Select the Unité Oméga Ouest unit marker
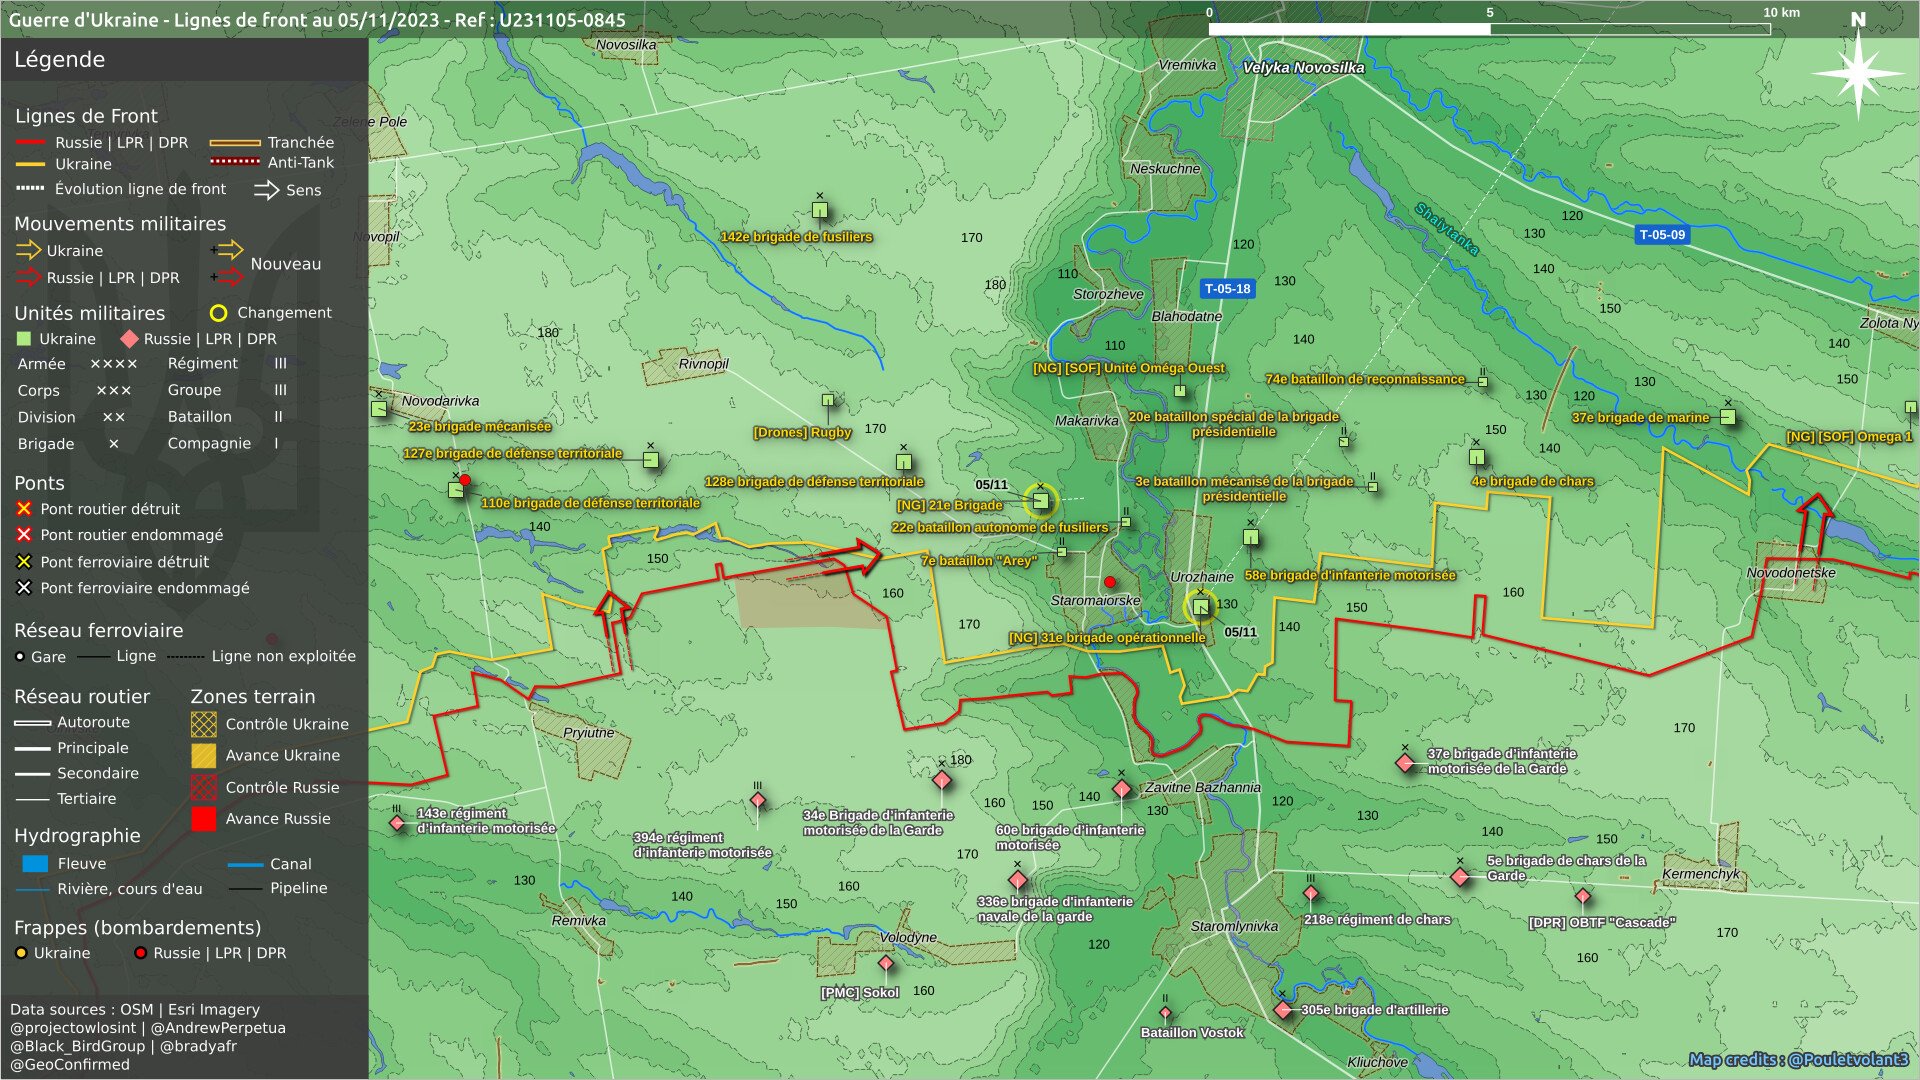Screen dimensions: 1920x1080 [x=1180, y=391]
